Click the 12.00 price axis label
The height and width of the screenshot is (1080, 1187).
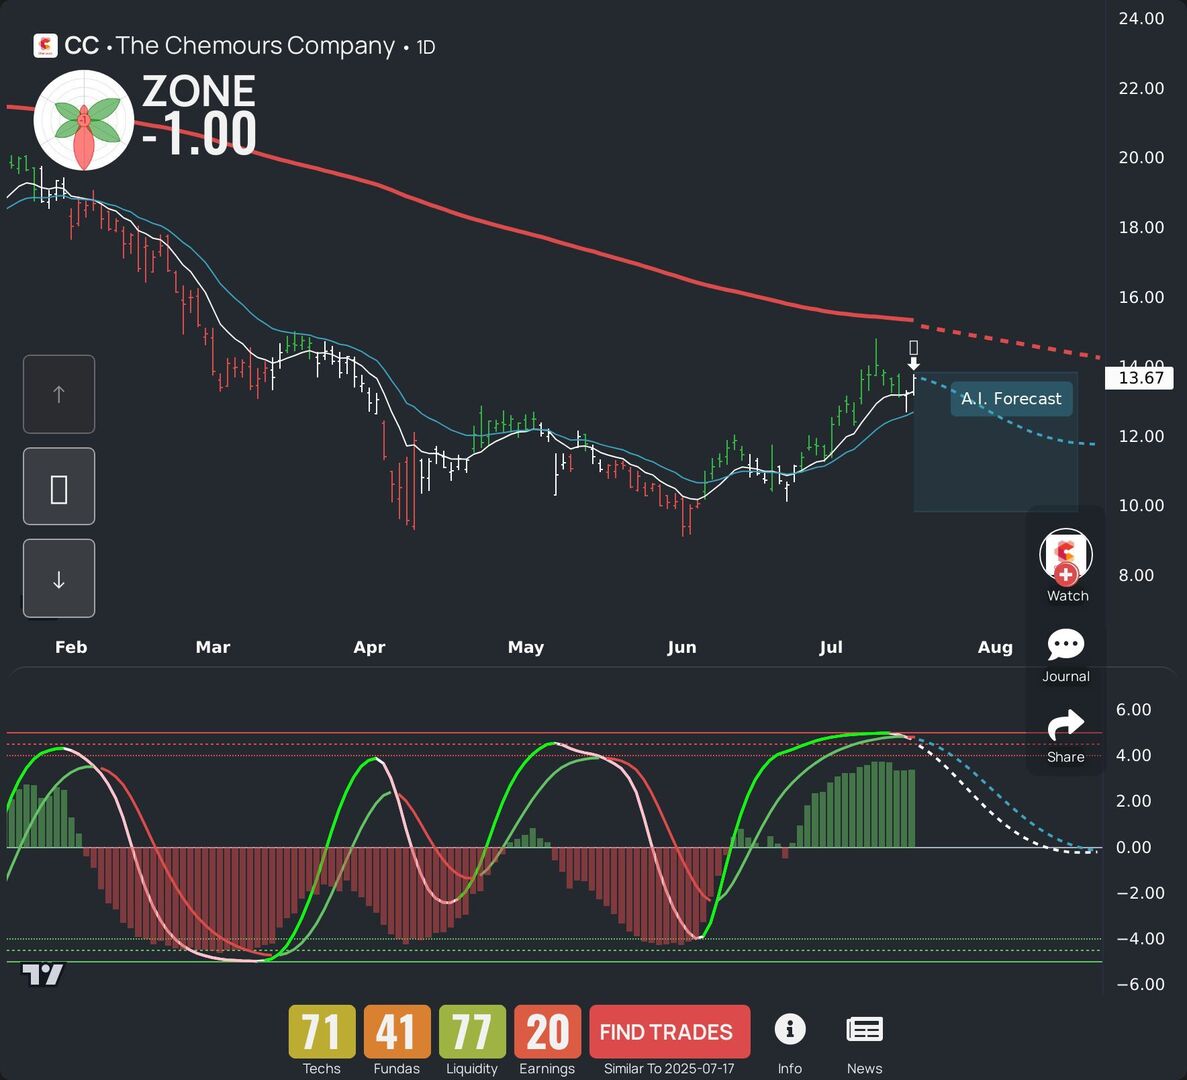pos(1141,436)
